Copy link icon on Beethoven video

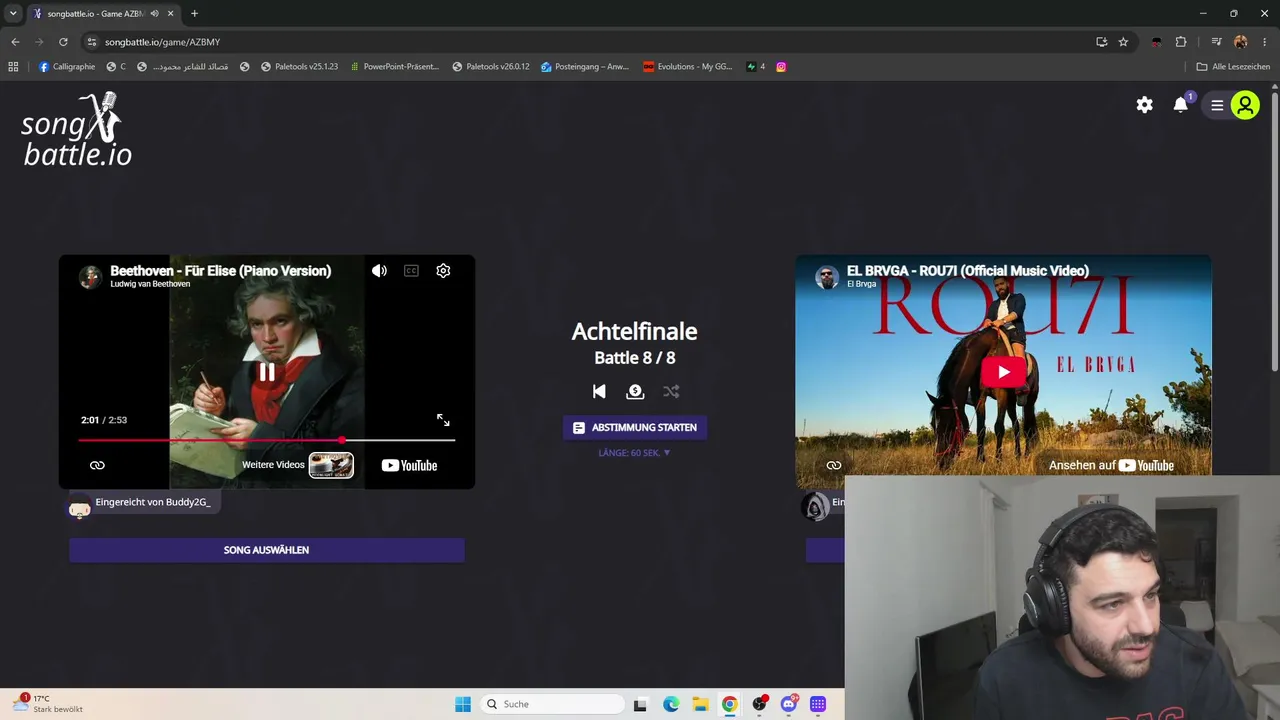click(97, 465)
